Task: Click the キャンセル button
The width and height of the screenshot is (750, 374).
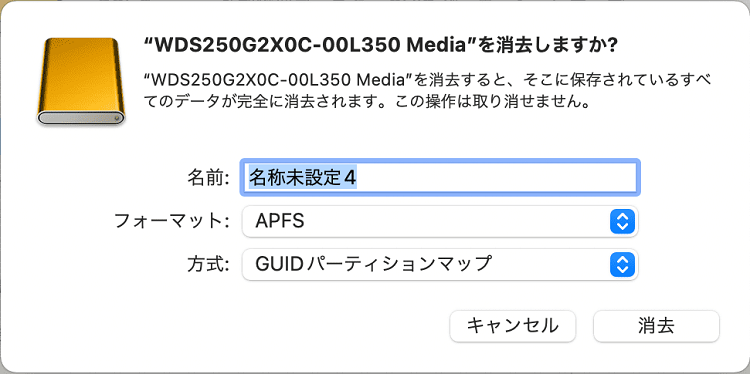Action: pyautogui.click(x=513, y=326)
